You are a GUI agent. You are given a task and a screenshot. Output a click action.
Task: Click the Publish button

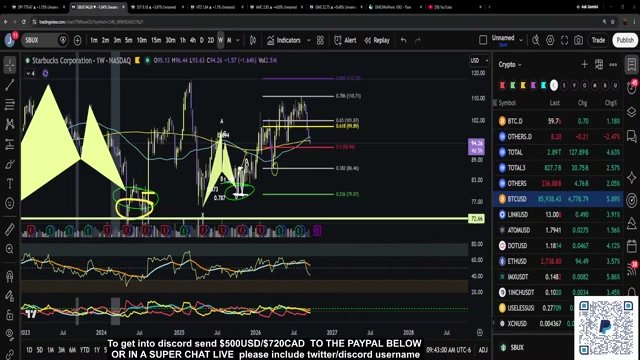point(625,40)
